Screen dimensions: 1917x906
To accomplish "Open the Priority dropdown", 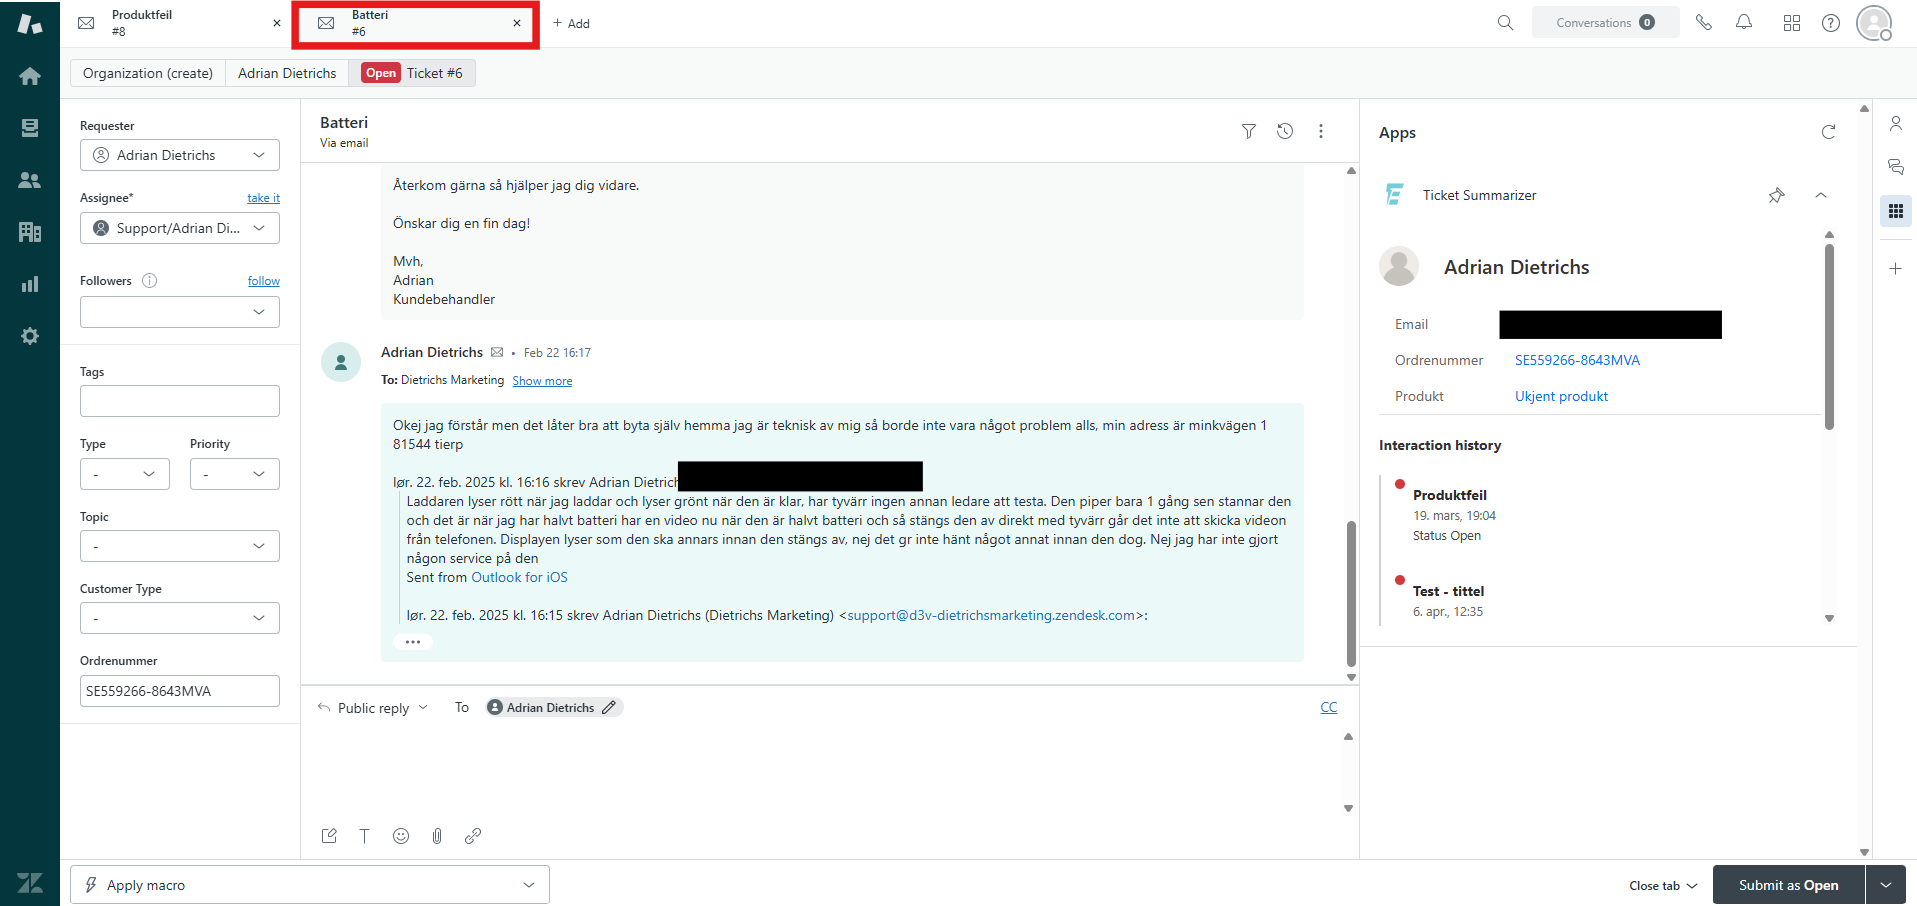I will (234, 474).
